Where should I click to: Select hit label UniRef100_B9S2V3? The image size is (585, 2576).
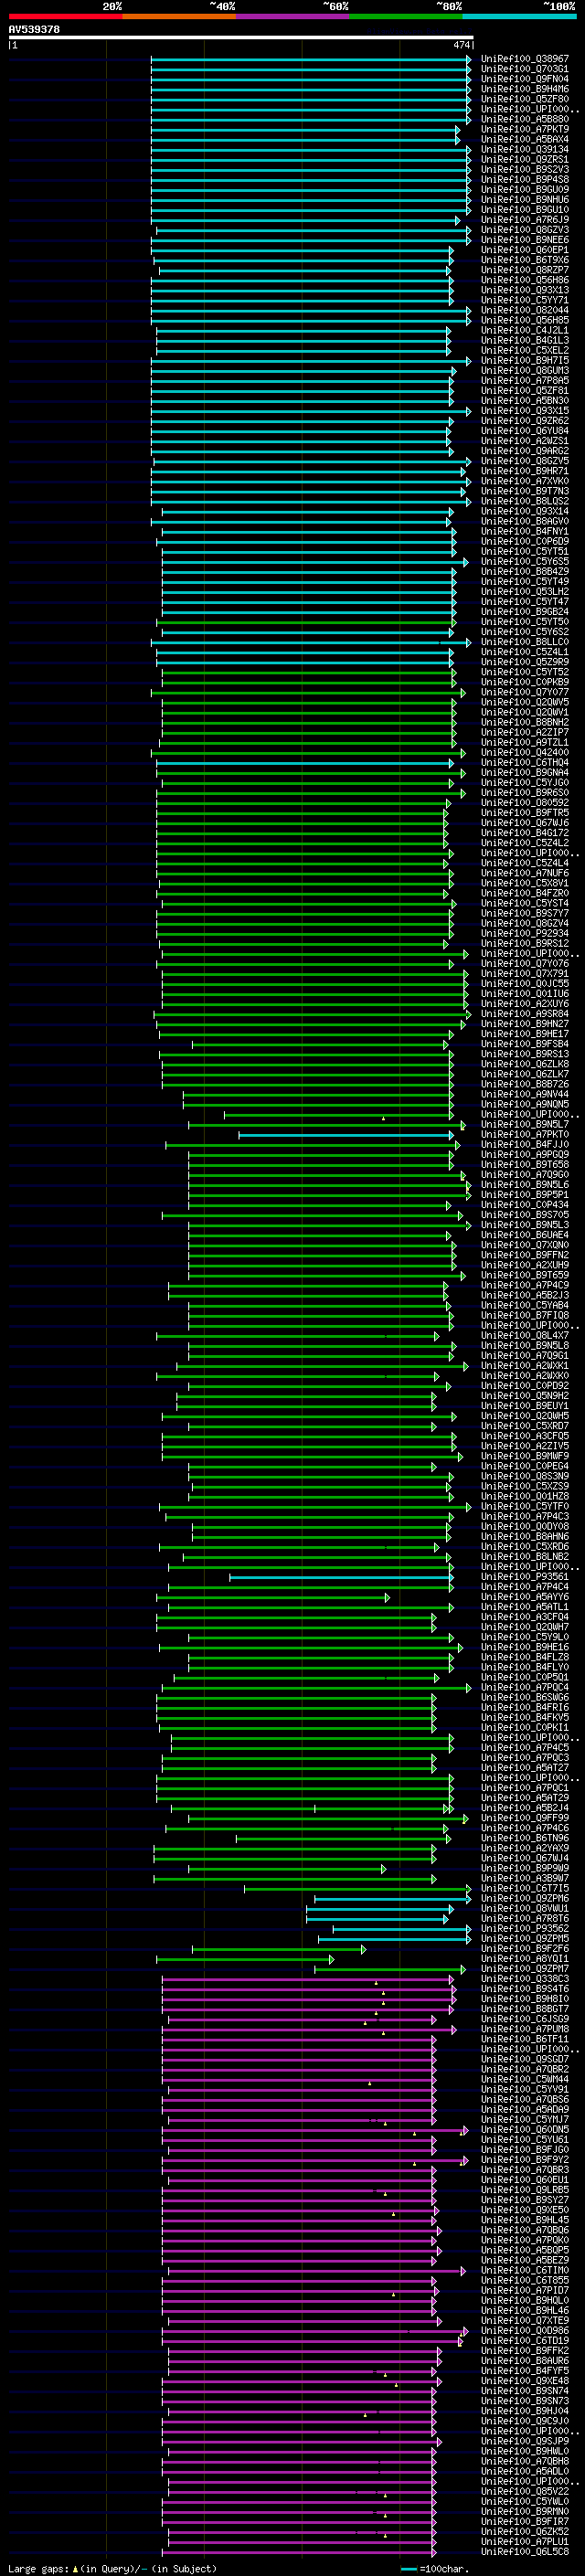(525, 169)
